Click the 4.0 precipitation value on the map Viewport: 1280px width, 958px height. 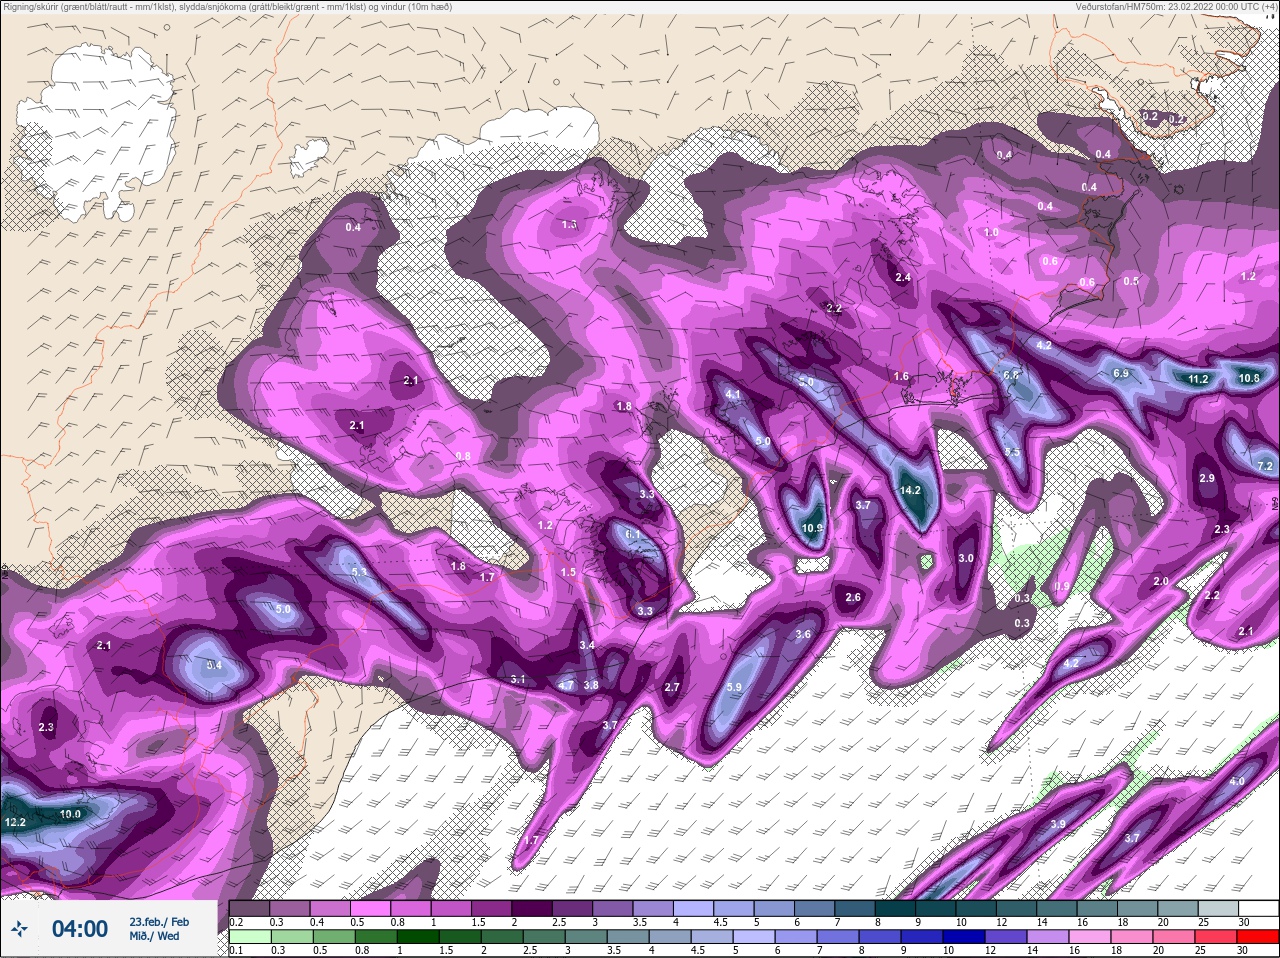tap(1237, 781)
